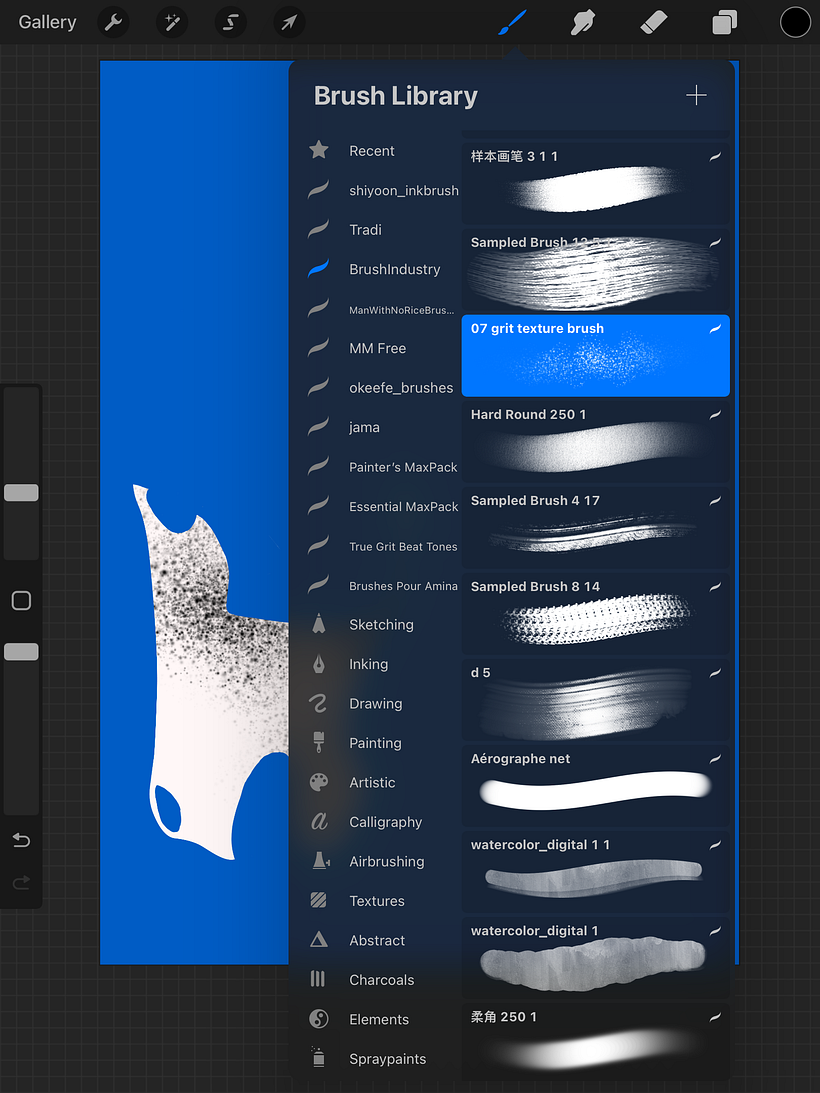The width and height of the screenshot is (820, 1093).
Task: Redo the last undone action
Action: (22, 883)
